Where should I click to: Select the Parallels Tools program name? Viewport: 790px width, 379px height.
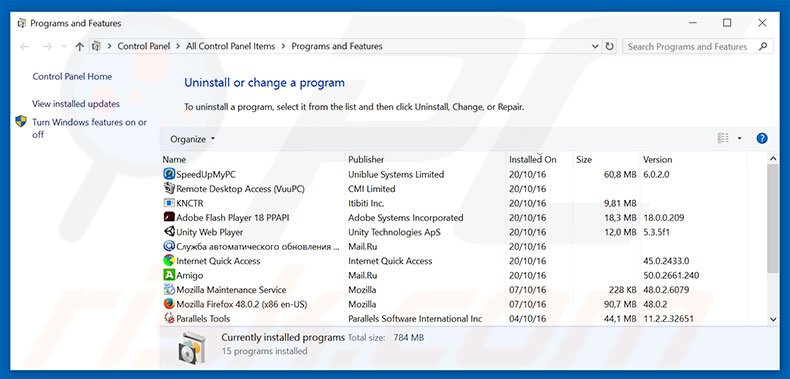pyautogui.click(x=203, y=319)
